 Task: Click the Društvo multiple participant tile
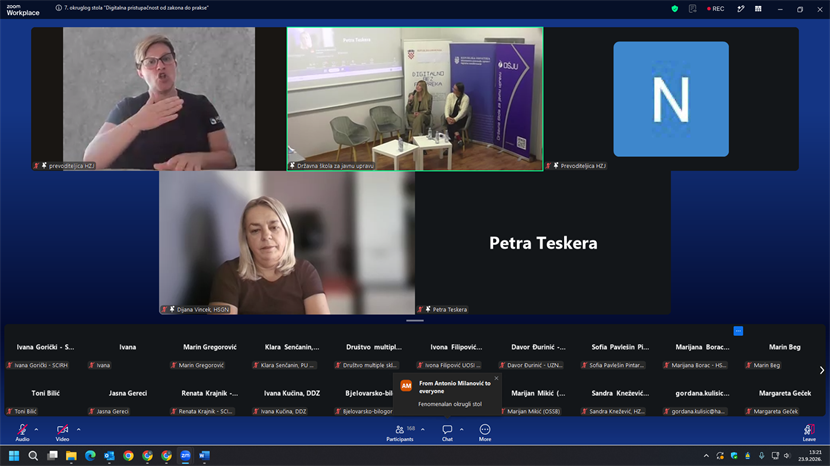[374, 349]
